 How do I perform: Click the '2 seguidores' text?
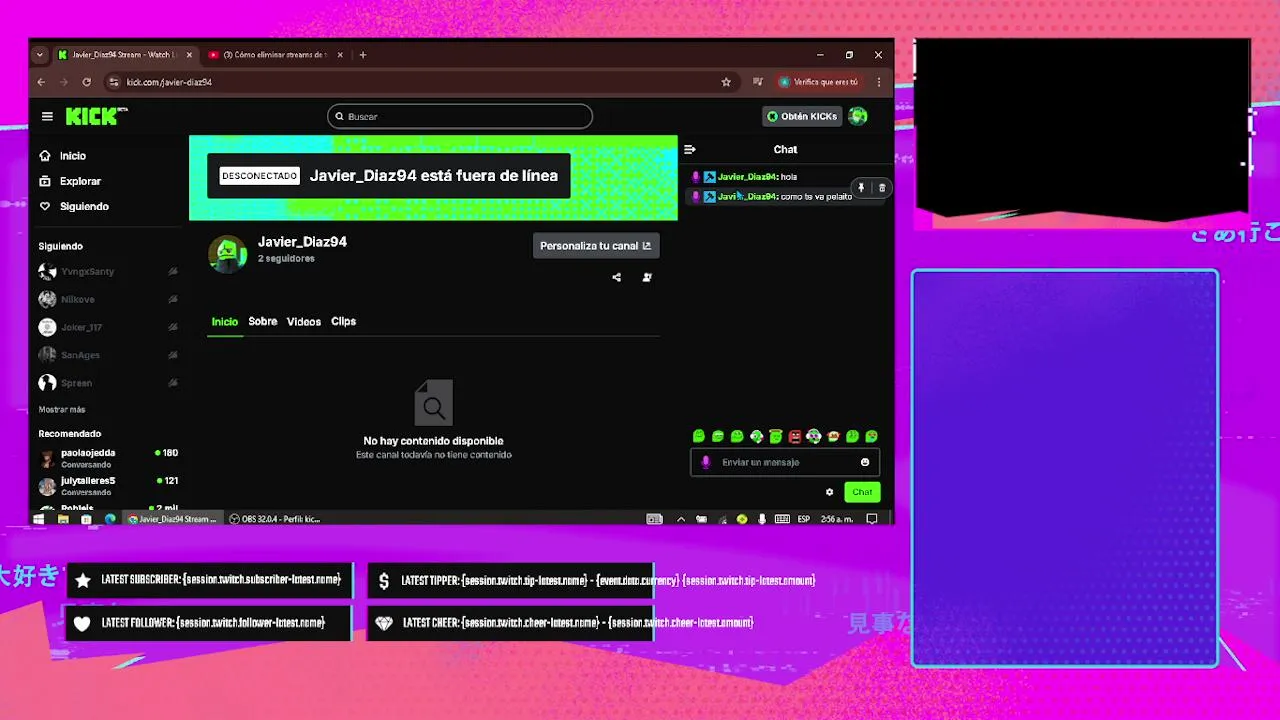[x=286, y=259]
